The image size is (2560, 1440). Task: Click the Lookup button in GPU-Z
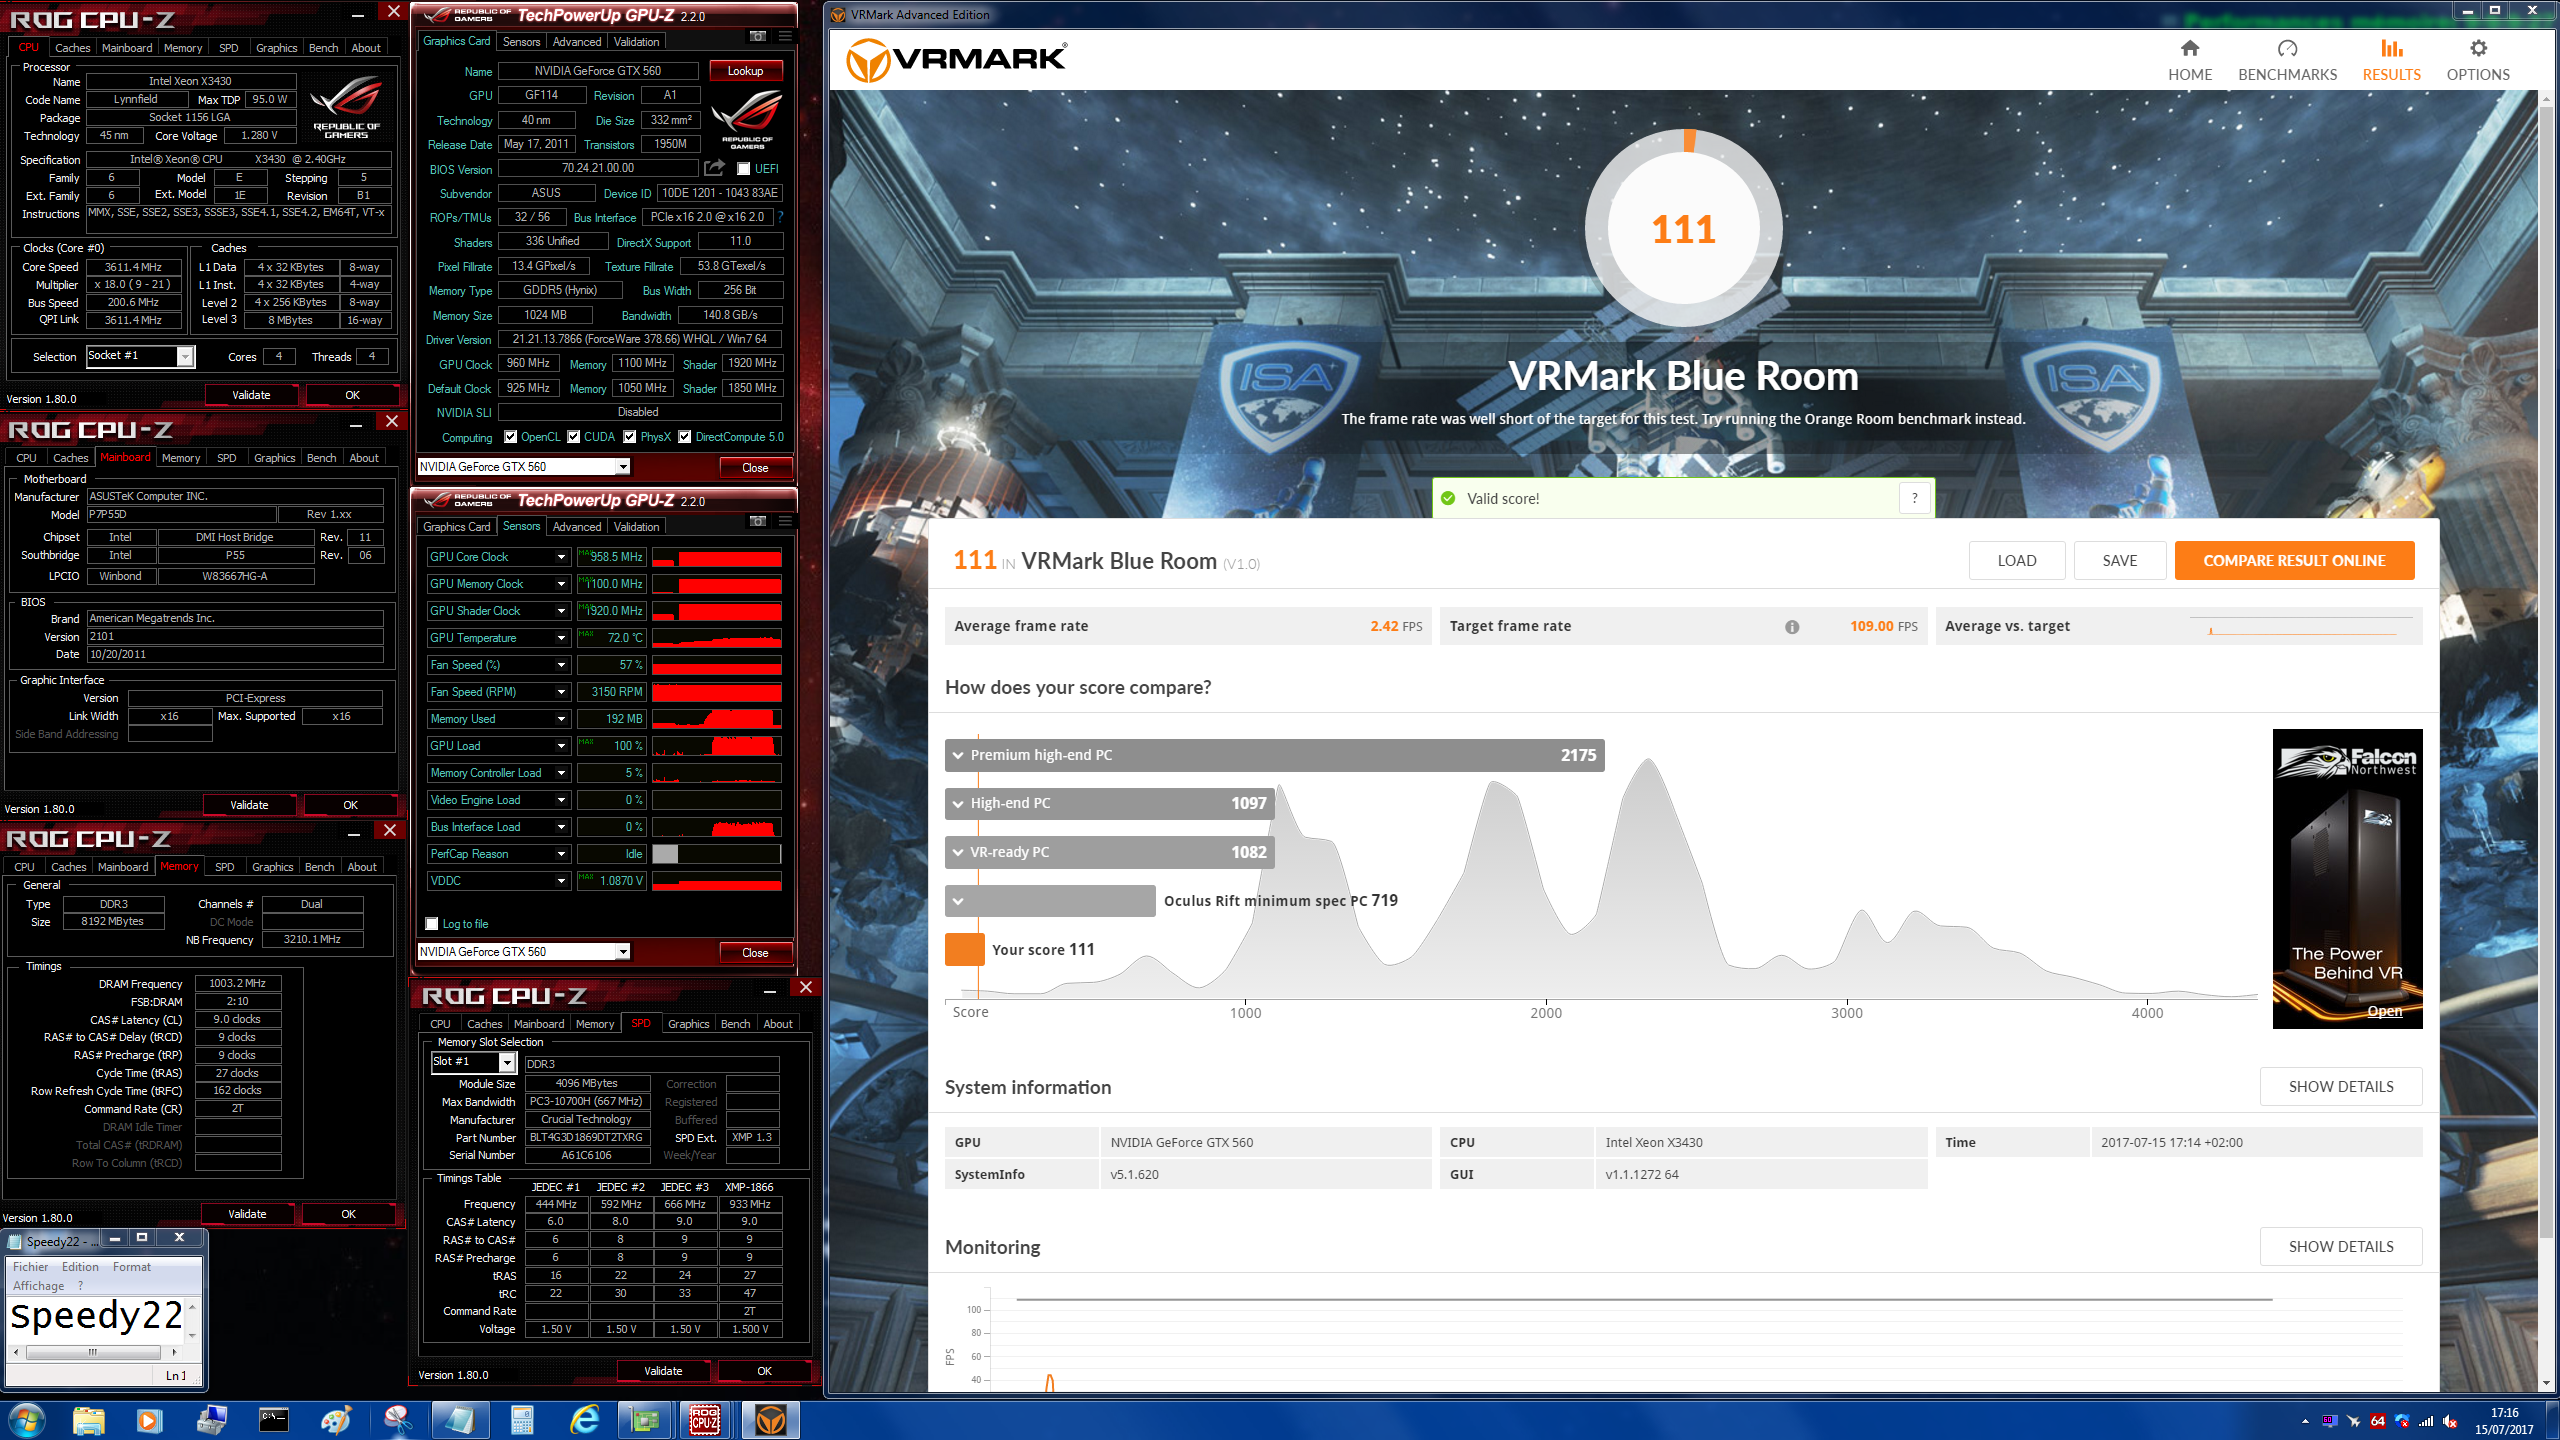click(x=745, y=71)
